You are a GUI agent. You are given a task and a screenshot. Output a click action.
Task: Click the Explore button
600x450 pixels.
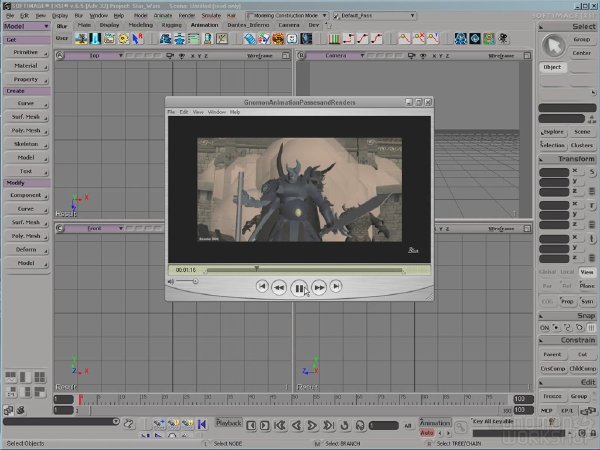point(553,132)
